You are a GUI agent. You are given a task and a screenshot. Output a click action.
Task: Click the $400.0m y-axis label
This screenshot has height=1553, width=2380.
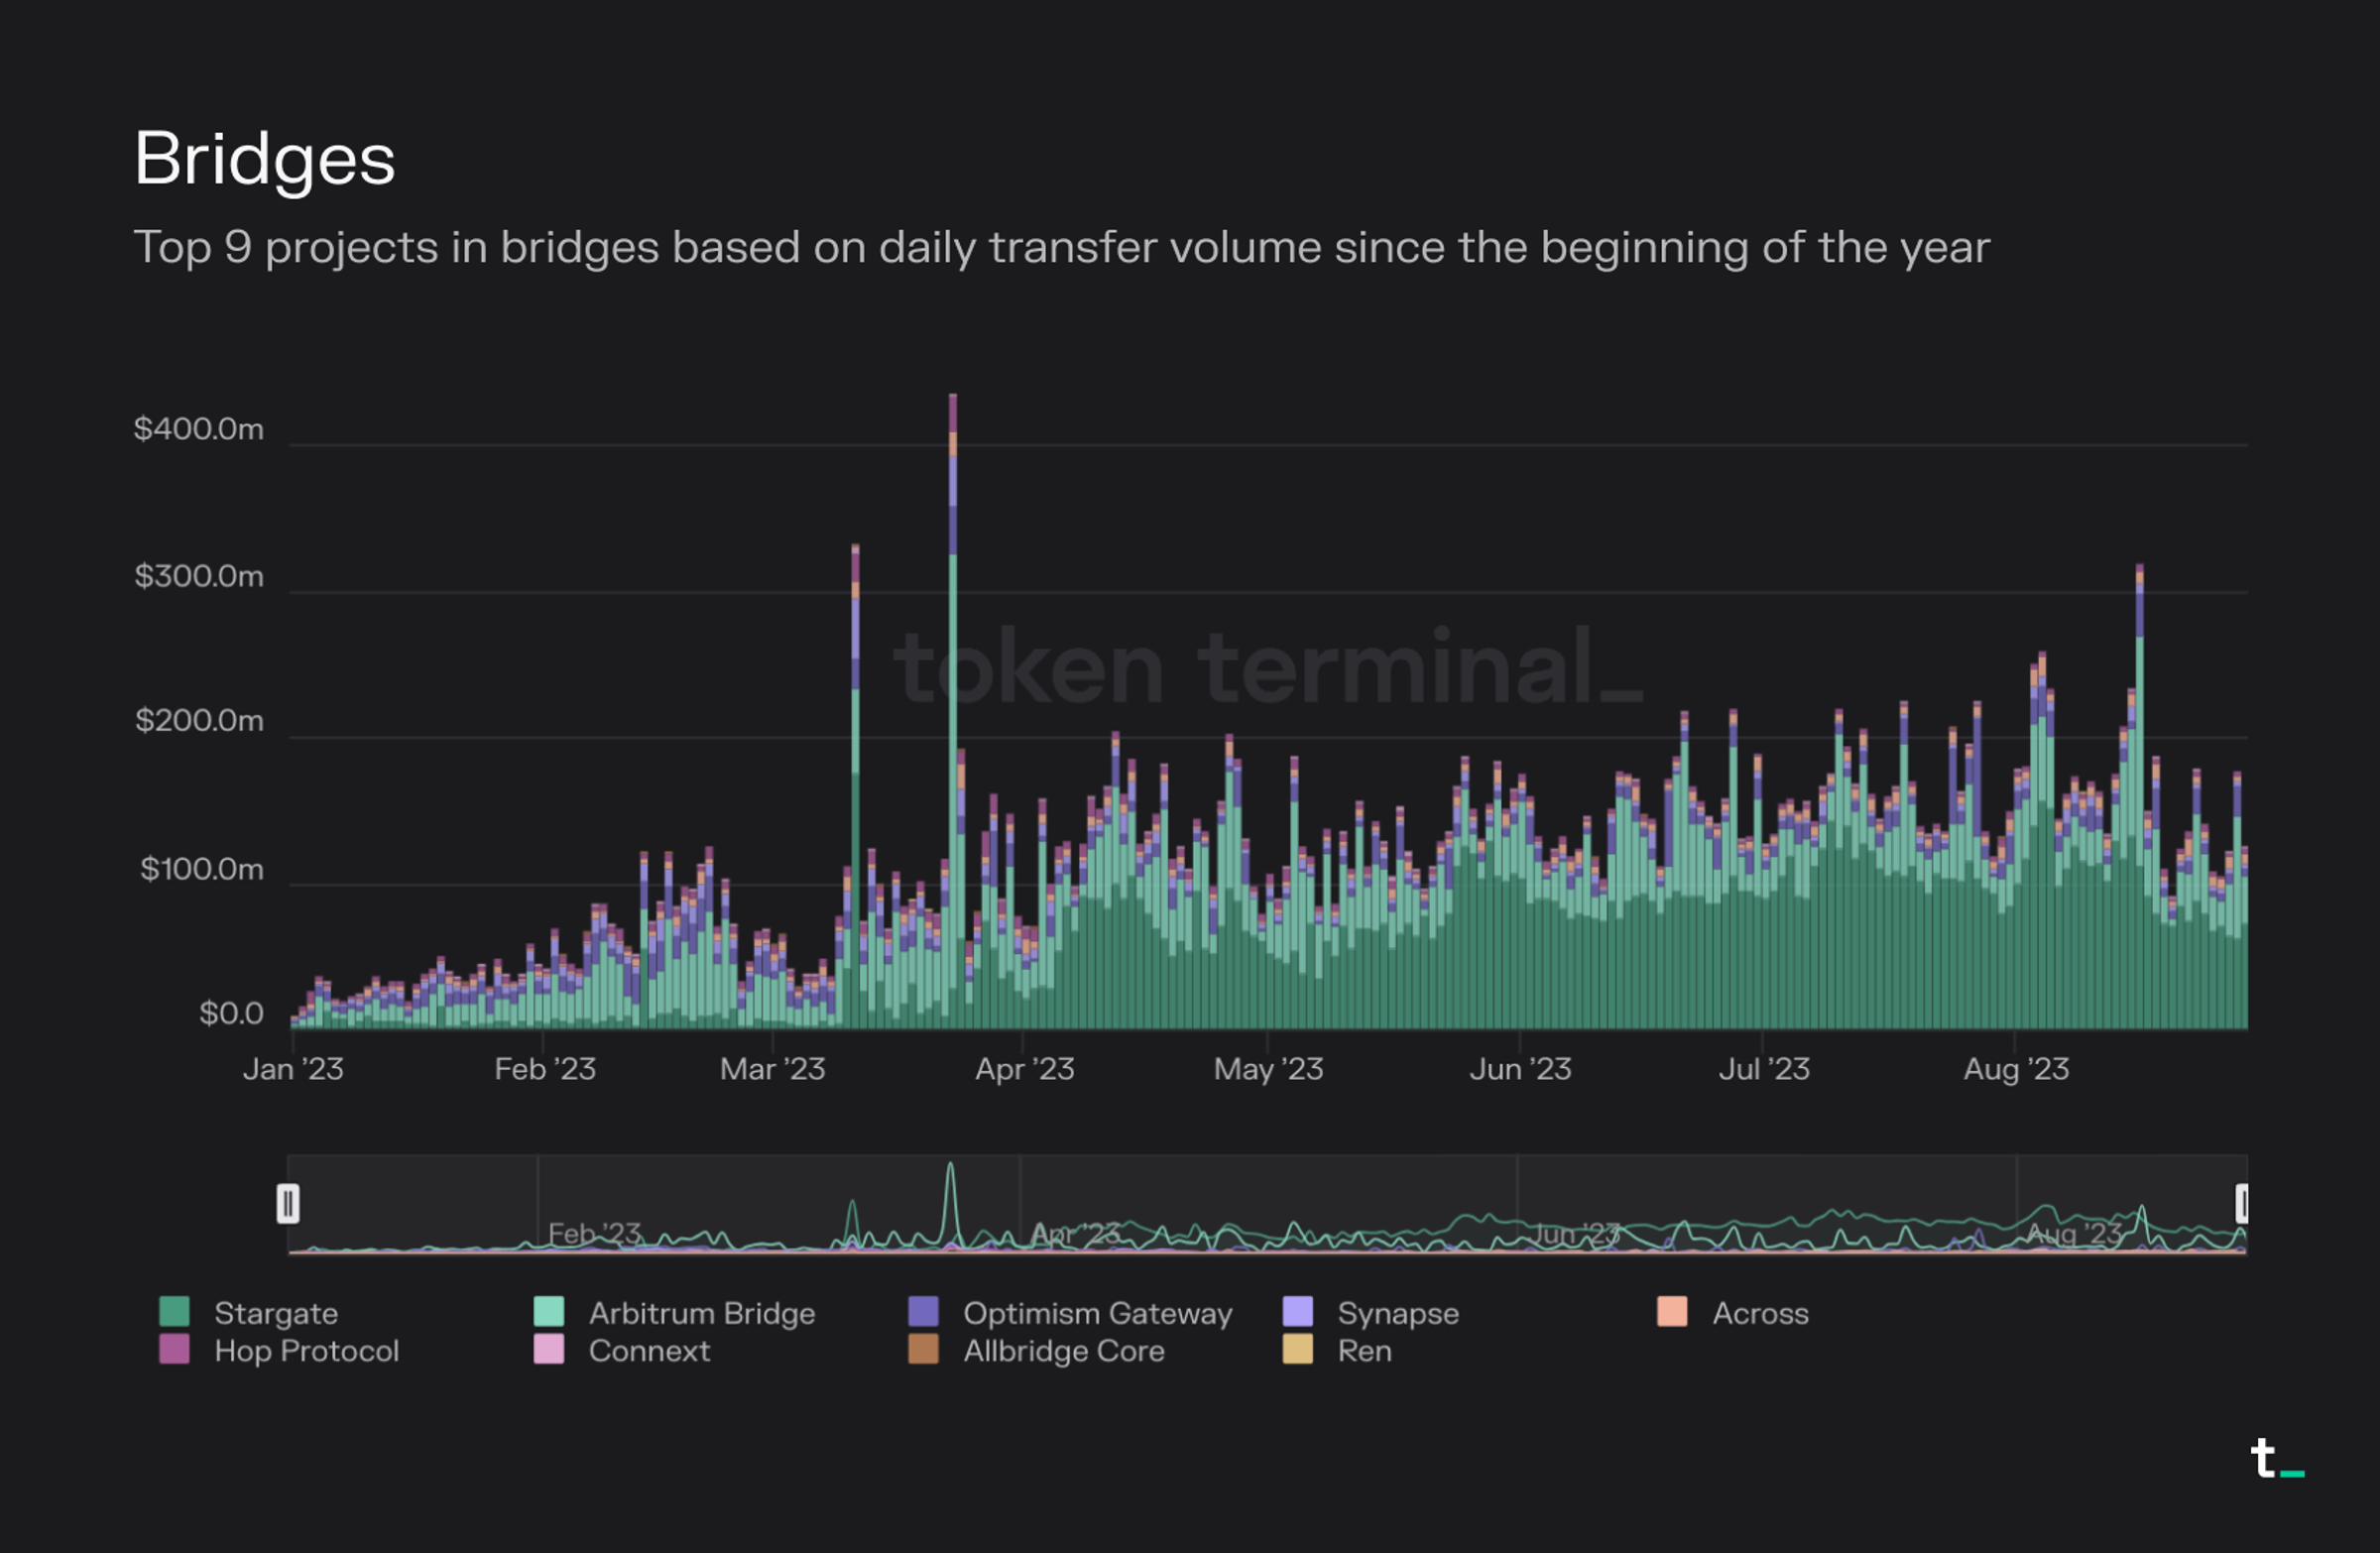(199, 429)
